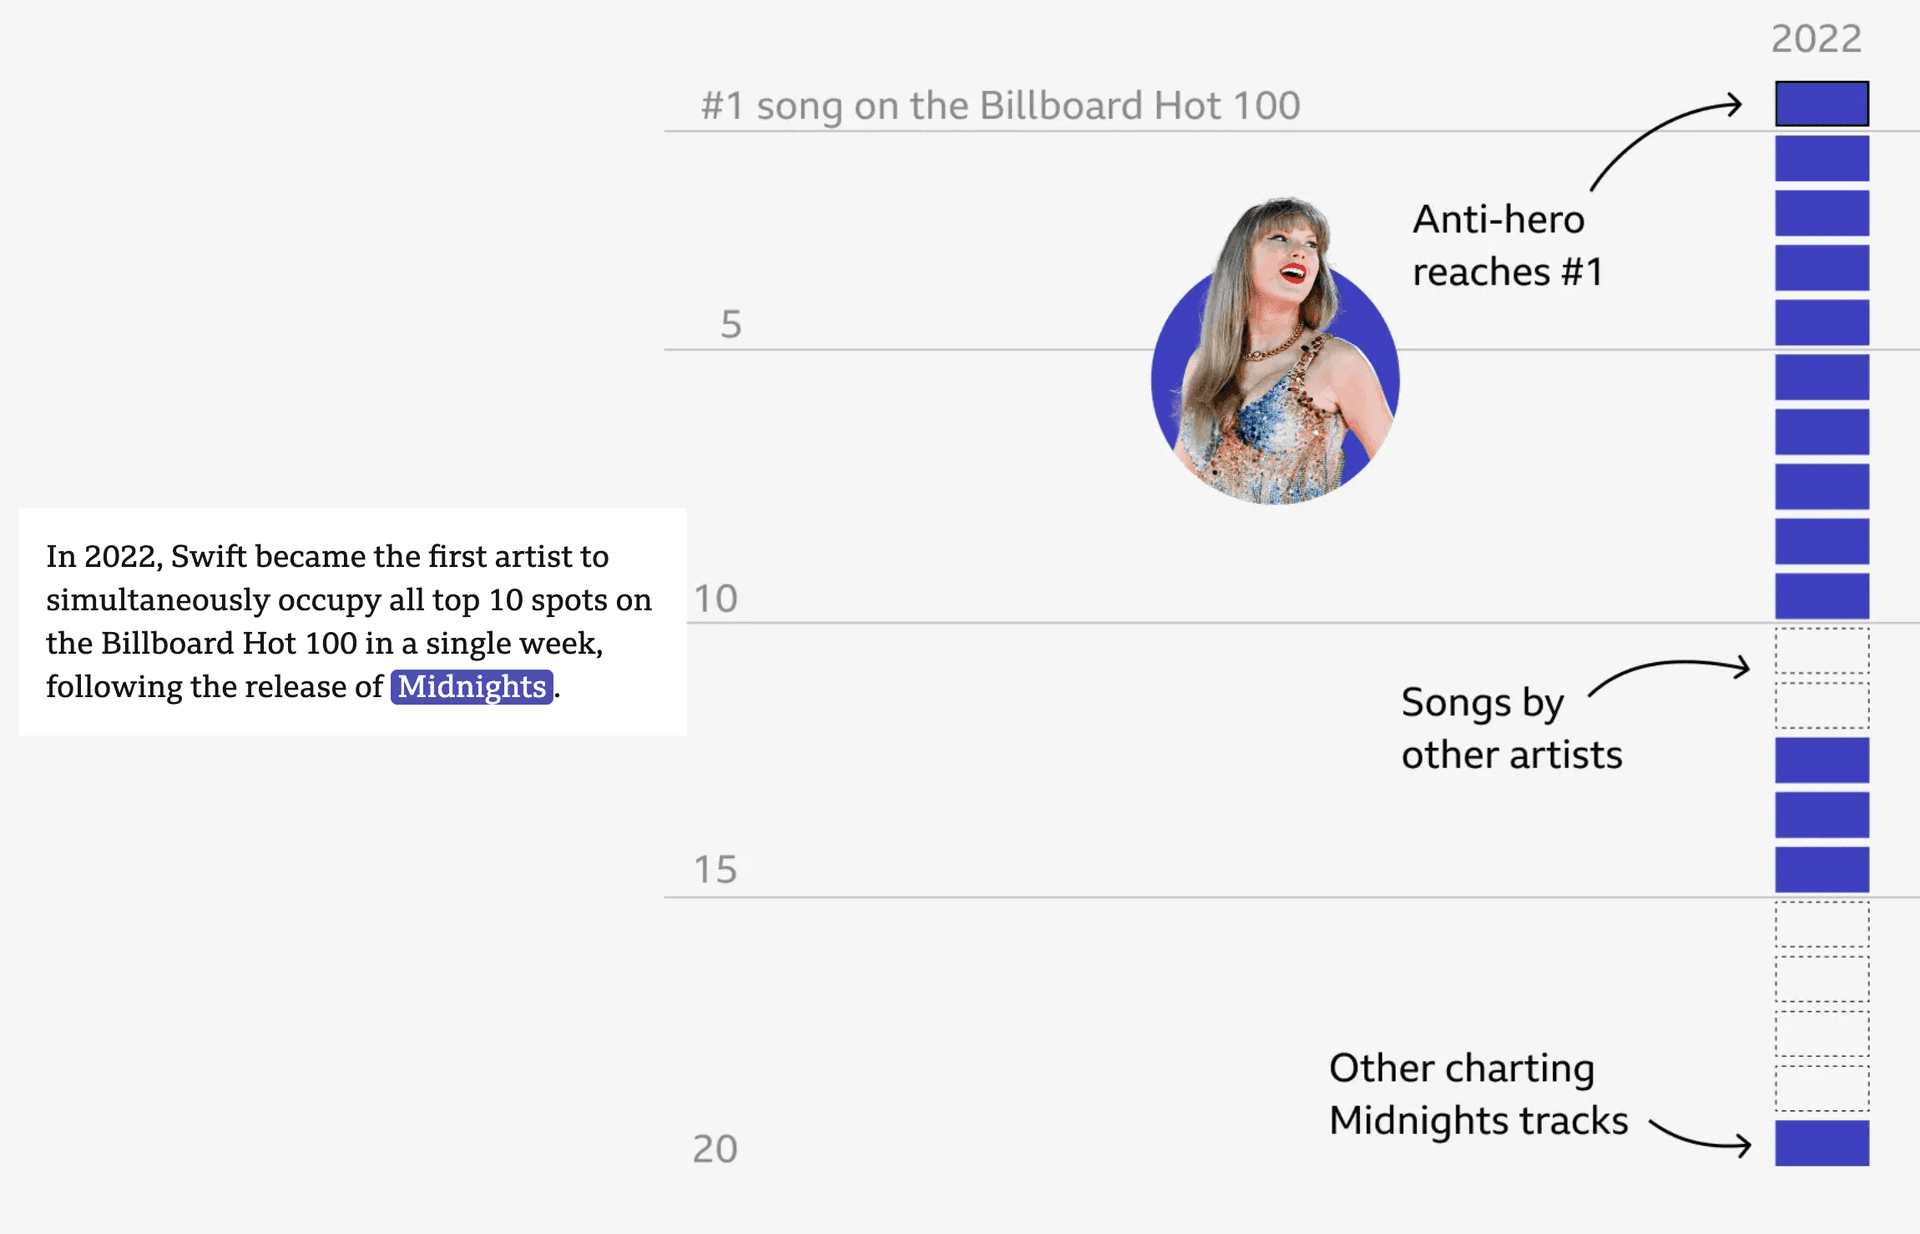
Task: Click the dashed empty block at position 11
Action: (x=1821, y=651)
